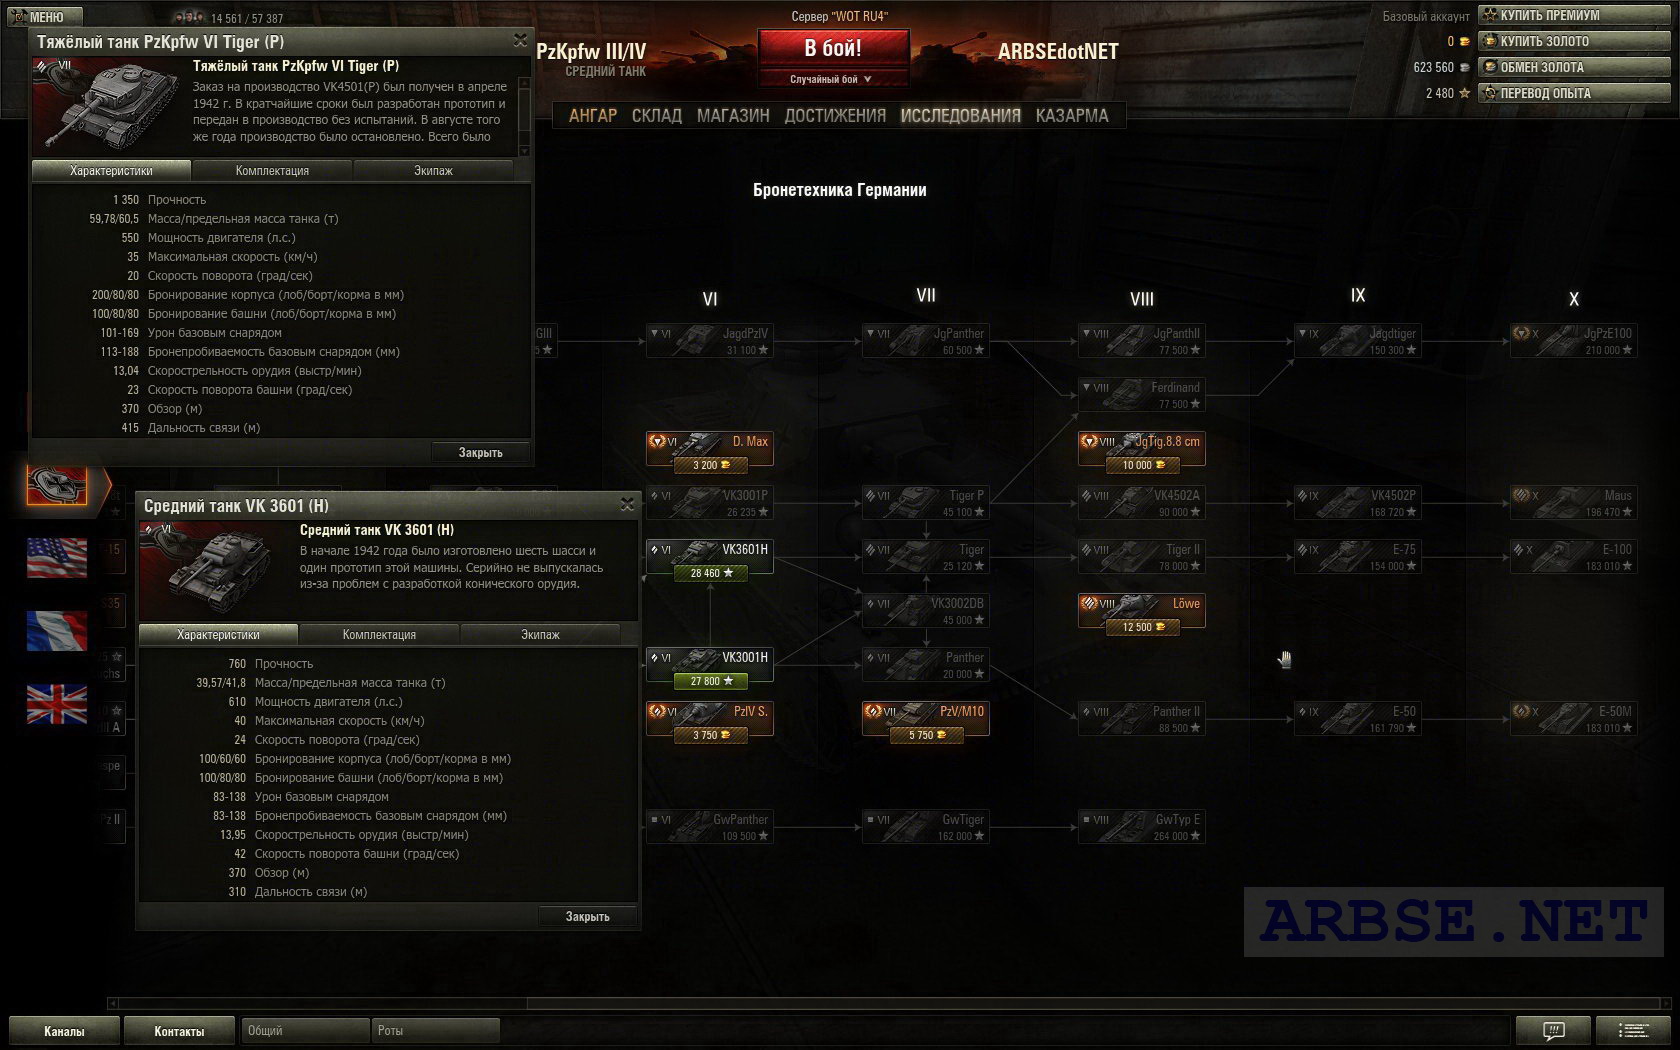Click Купить премиум button

pos(1575,15)
